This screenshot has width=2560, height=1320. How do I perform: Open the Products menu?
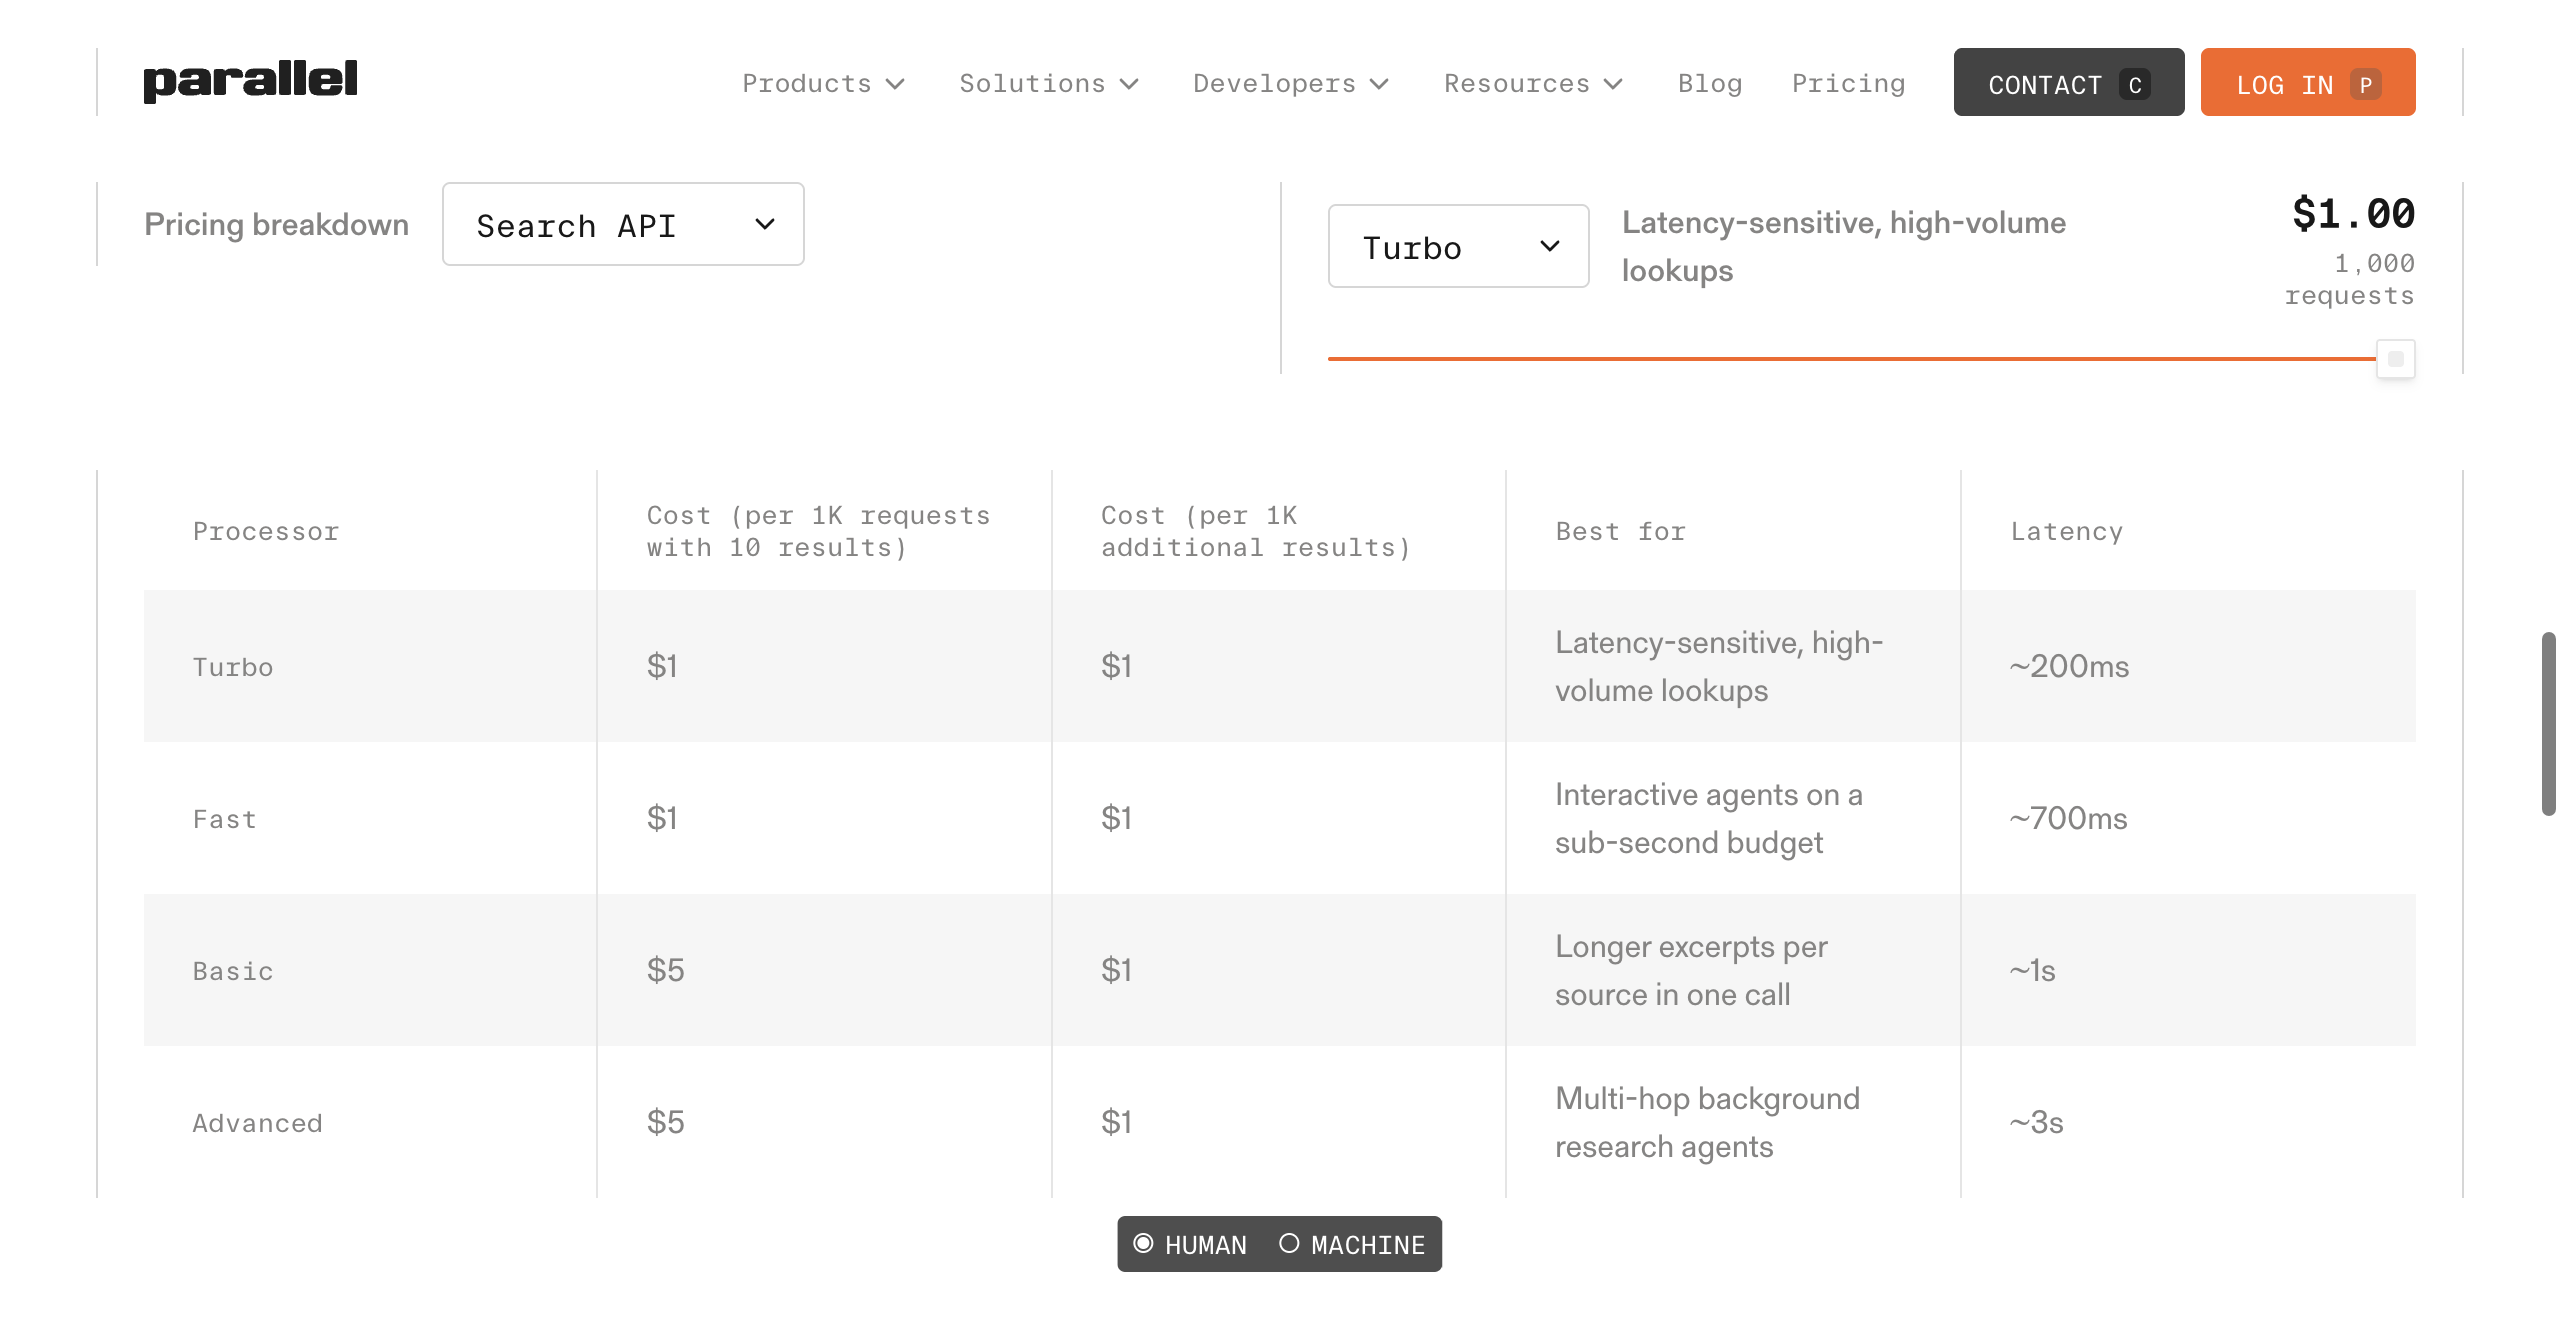(823, 83)
